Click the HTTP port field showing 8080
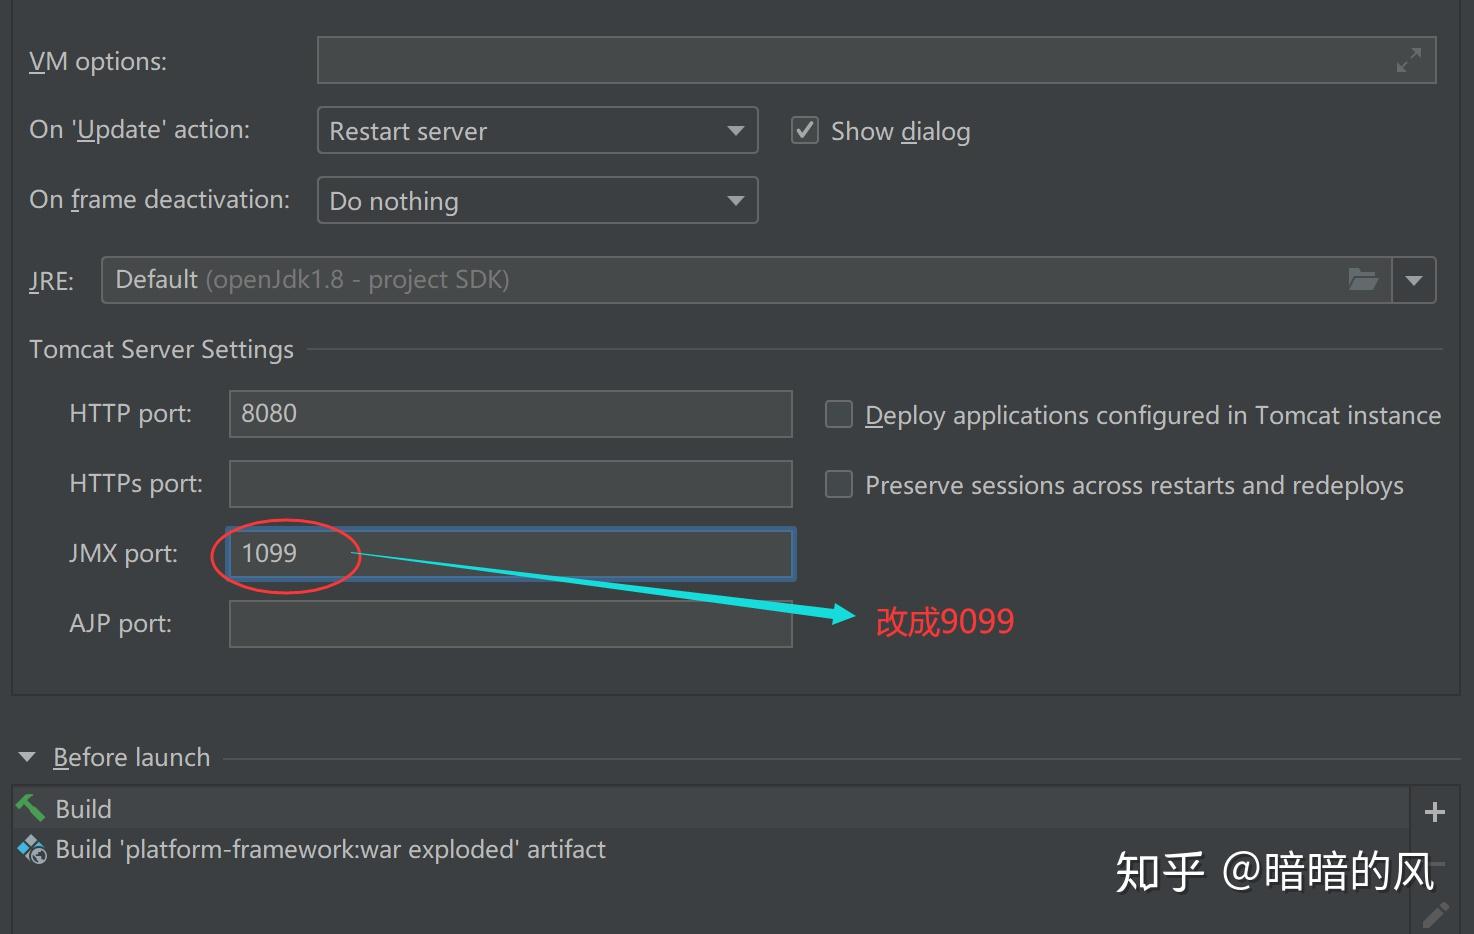Viewport: 1474px width, 934px height. pyautogui.click(x=510, y=413)
